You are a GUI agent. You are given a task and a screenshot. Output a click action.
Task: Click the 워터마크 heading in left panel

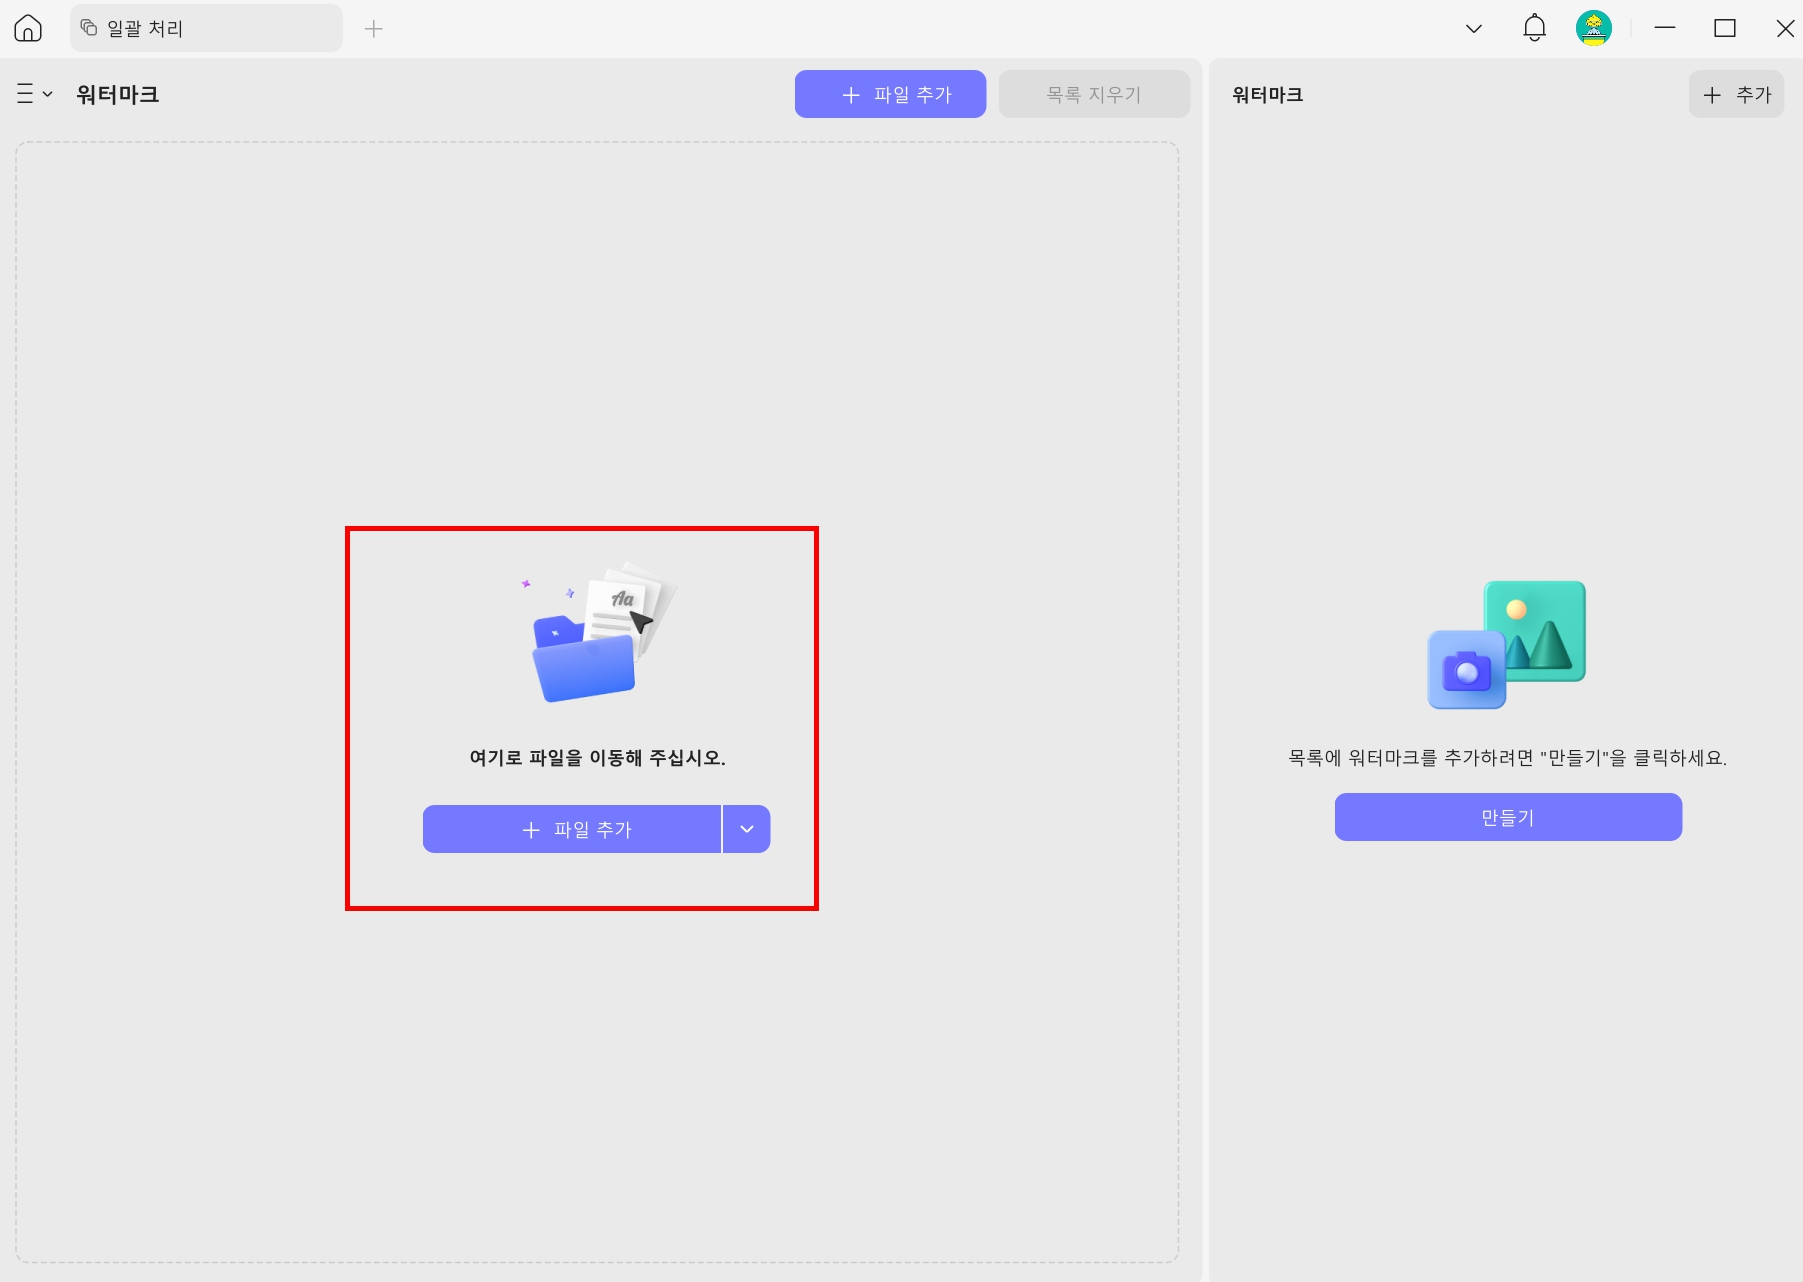(118, 94)
